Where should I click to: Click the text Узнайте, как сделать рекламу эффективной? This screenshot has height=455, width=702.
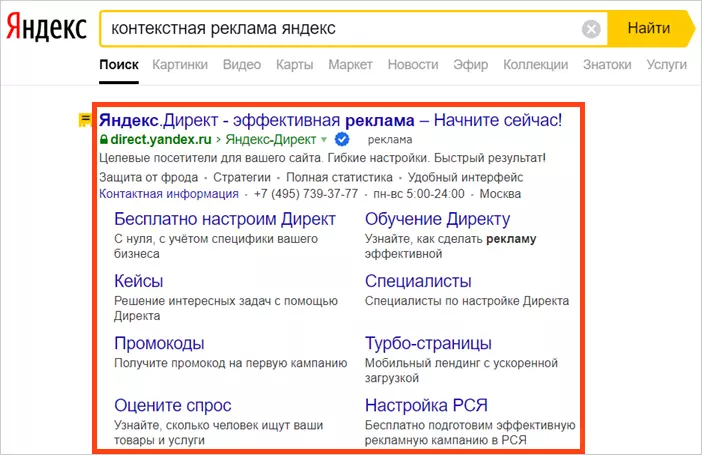[x=450, y=246]
